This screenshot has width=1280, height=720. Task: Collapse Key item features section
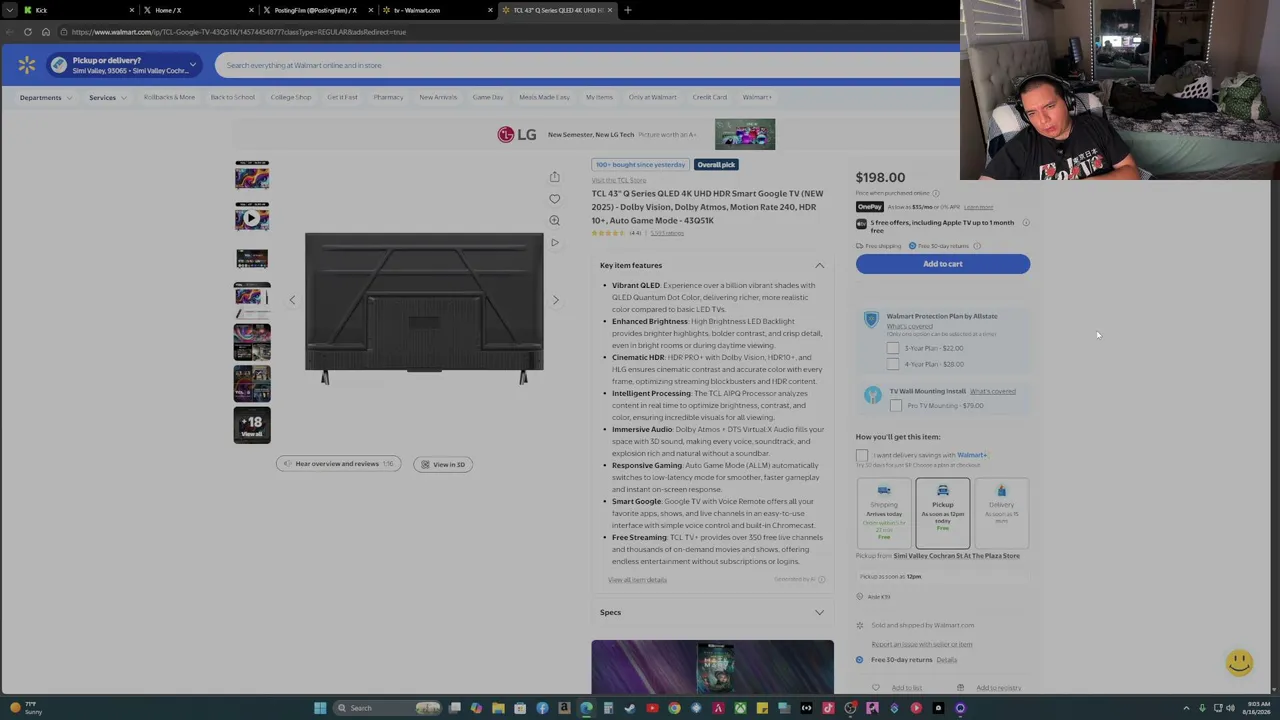pos(819,265)
